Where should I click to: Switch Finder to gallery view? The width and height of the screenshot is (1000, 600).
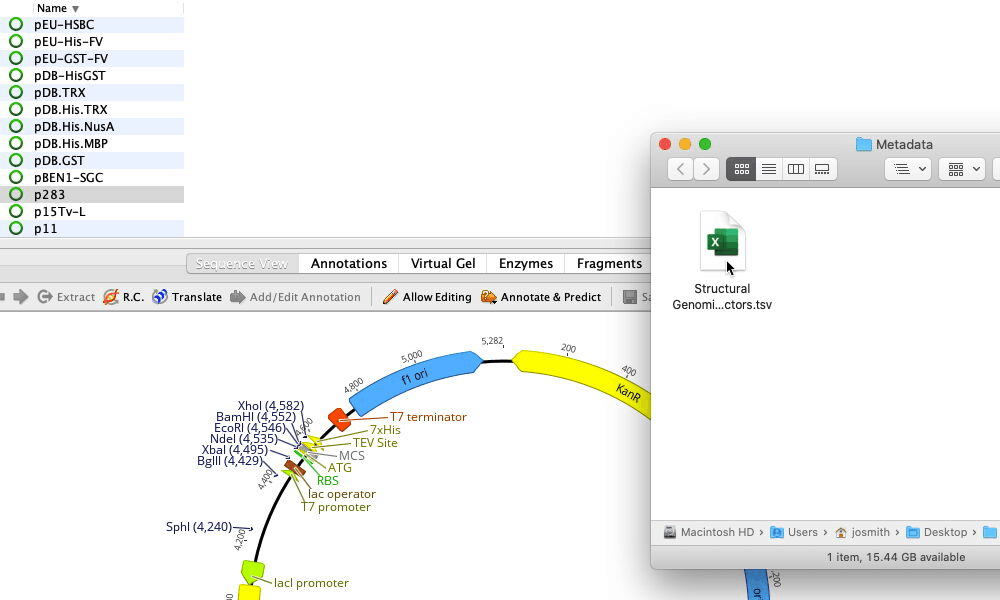click(x=823, y=169)
